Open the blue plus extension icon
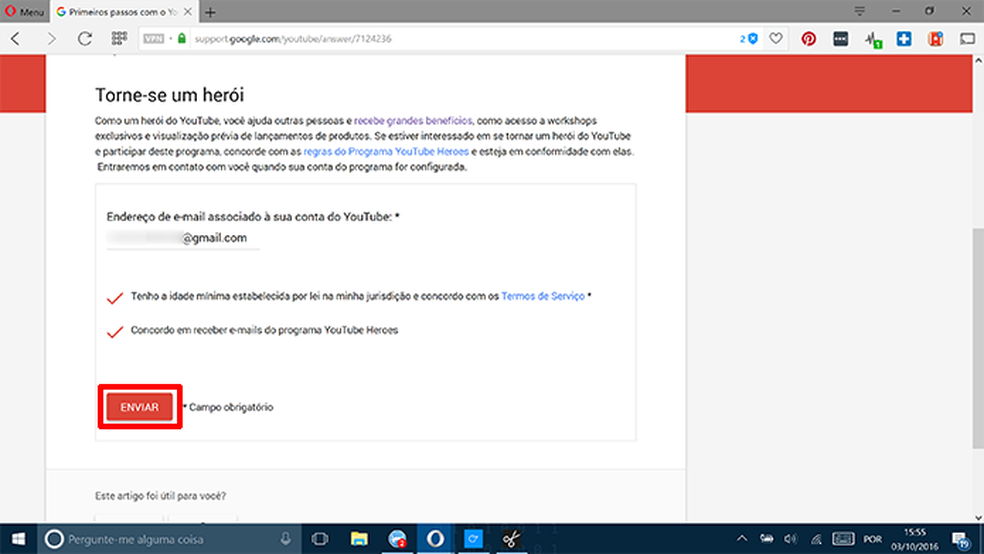The width and height of the screenshot is (984, 554). [x=904, y=39]
